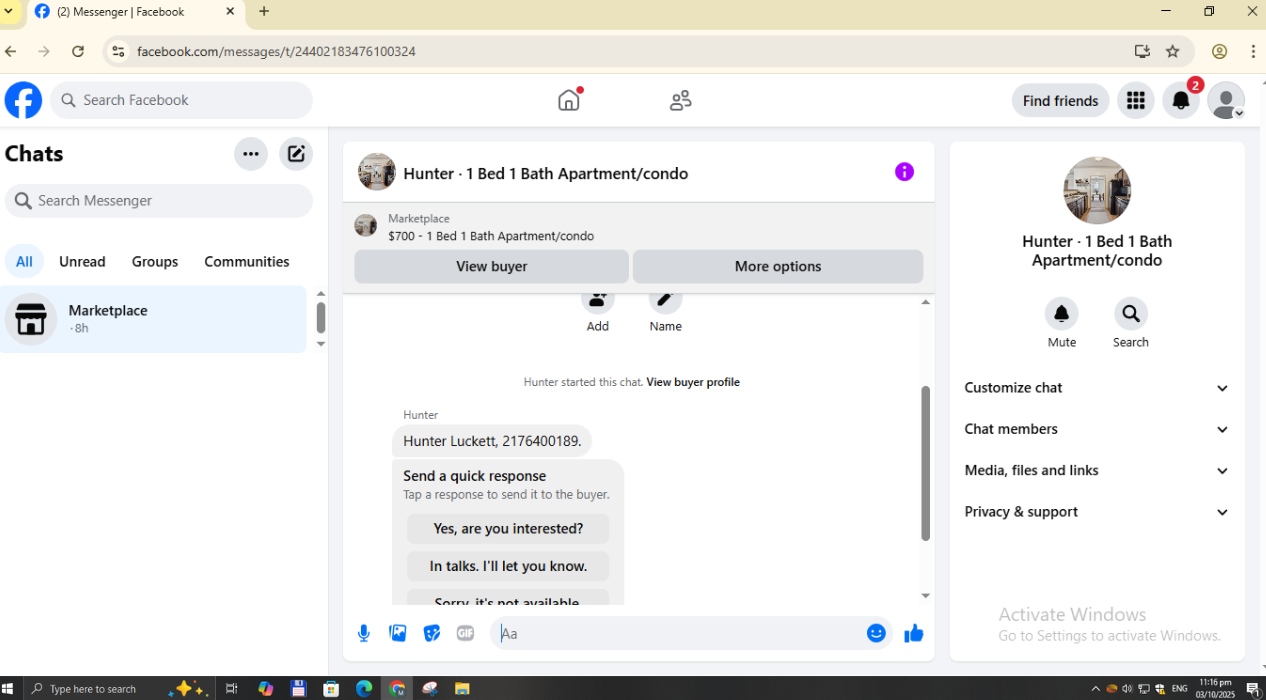This screenshot has height=700, width=1266.
Task: Open Microsoft Edge from taskbar
Action: (364, 689)
